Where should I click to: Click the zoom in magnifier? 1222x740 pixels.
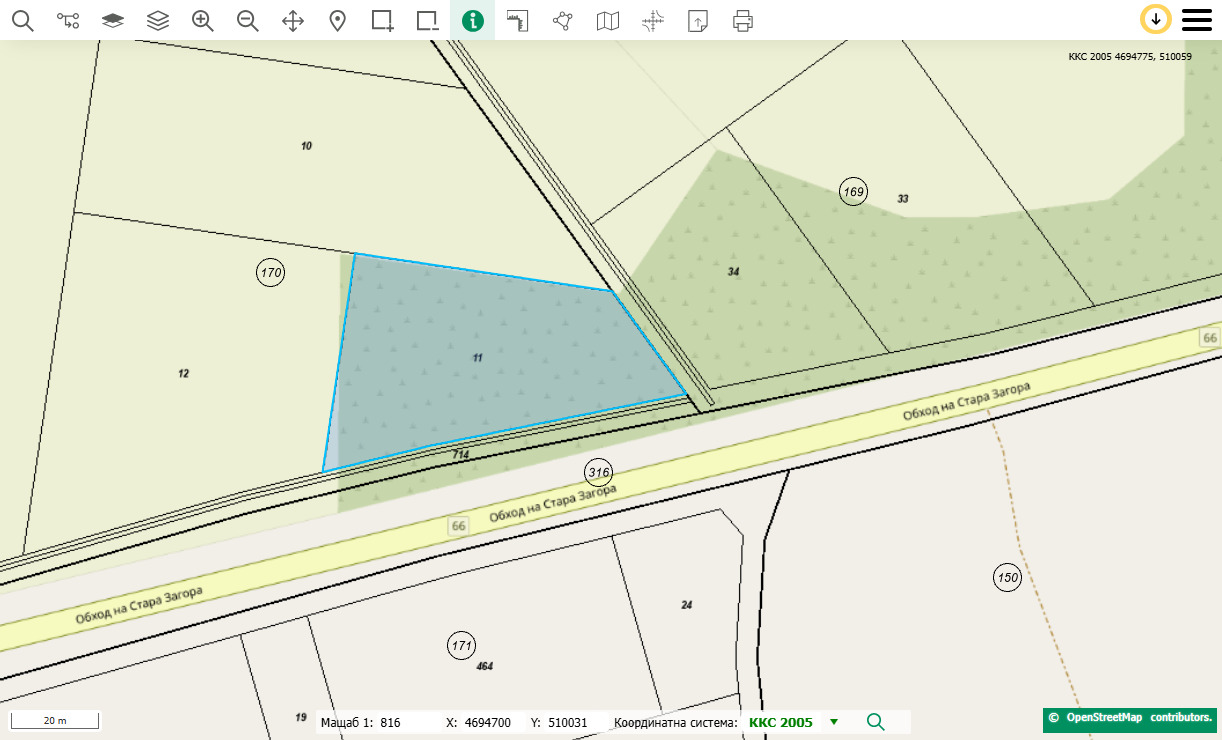pos(203,20)
